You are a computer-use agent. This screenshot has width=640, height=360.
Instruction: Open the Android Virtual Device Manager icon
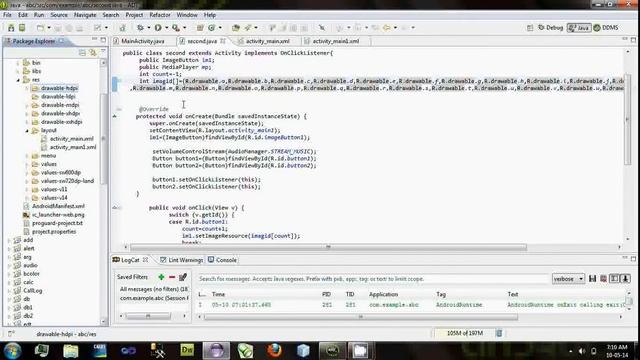click(x=22, y=28)
